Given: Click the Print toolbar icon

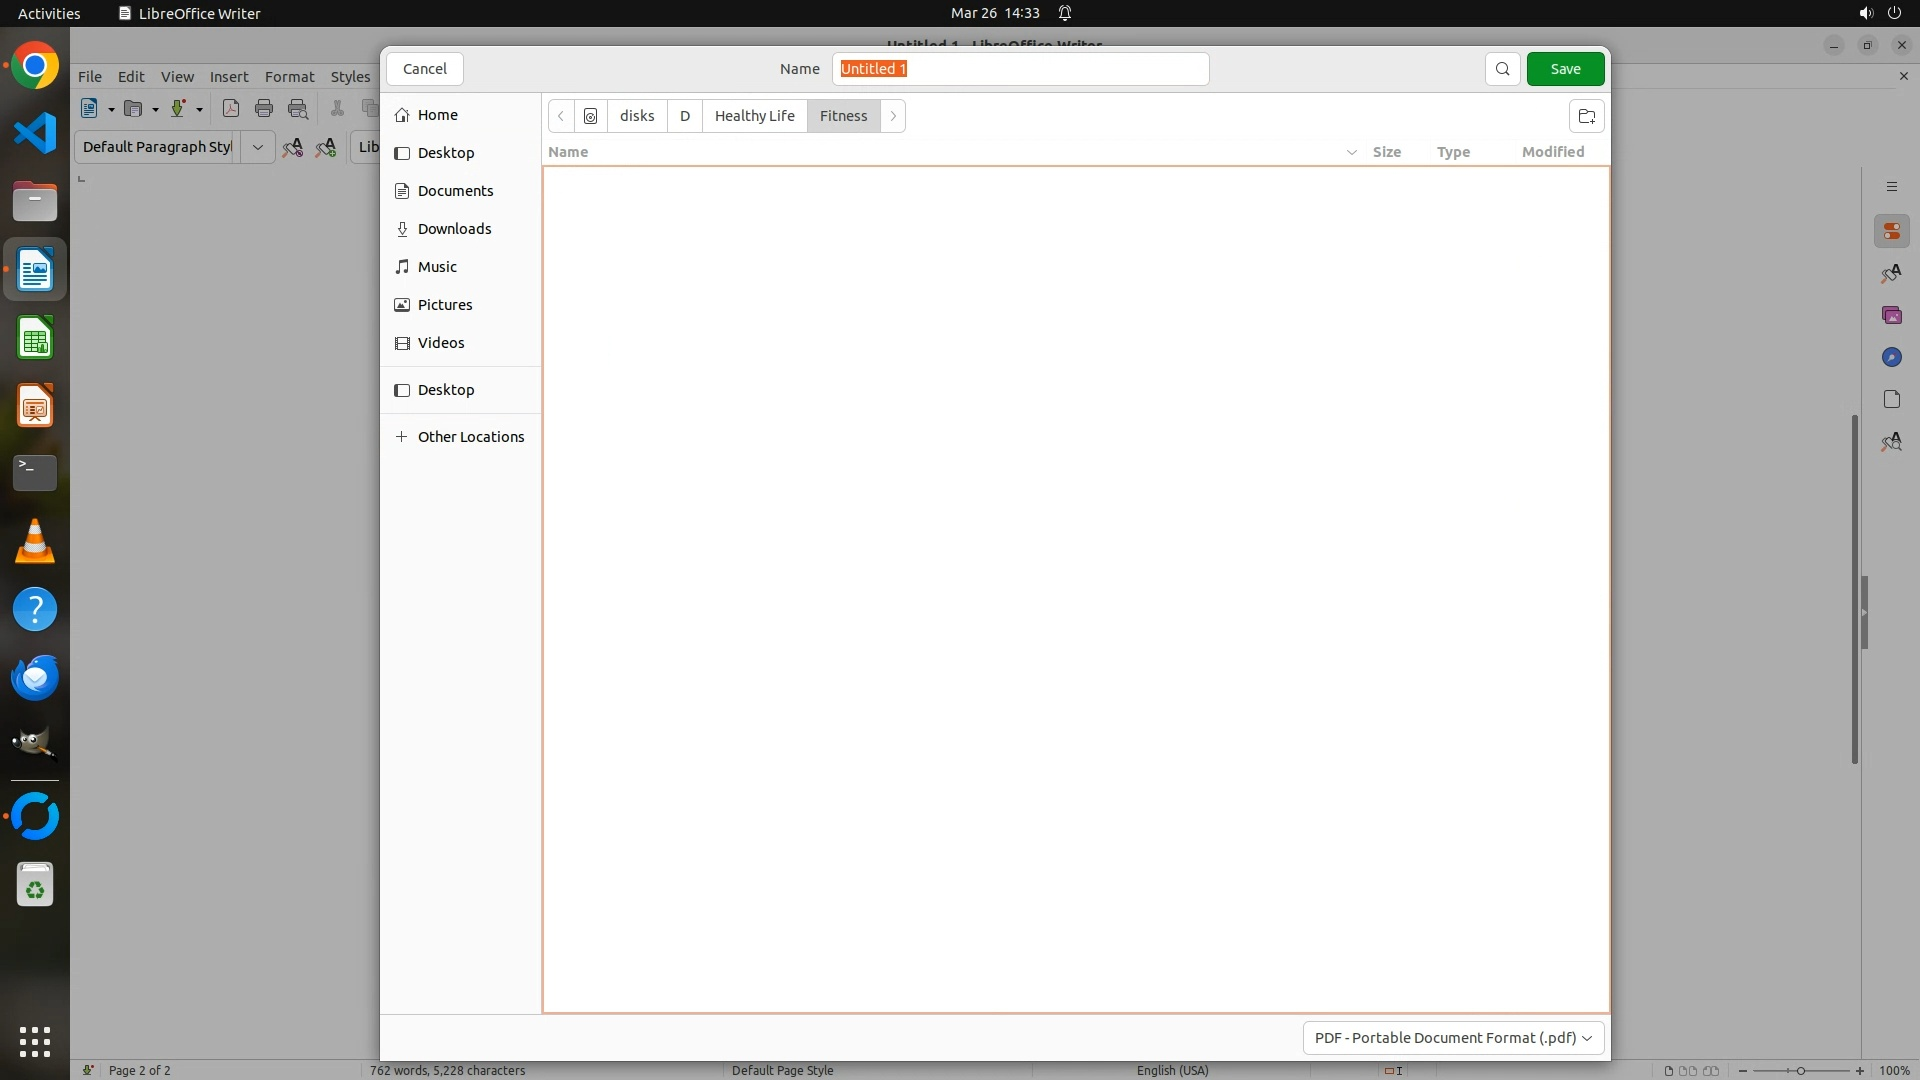Looking at the screenshot, I should pos(264,109).
